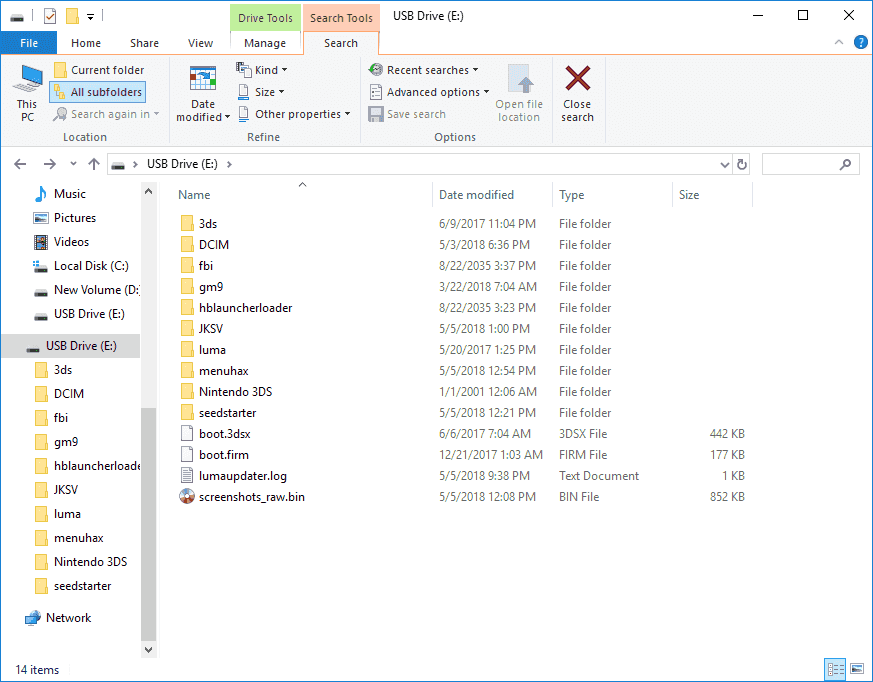Image resolution: width=873 pixels, height=682 pixels.
Task: Click the New folder quick access icon
Action: 72,16
